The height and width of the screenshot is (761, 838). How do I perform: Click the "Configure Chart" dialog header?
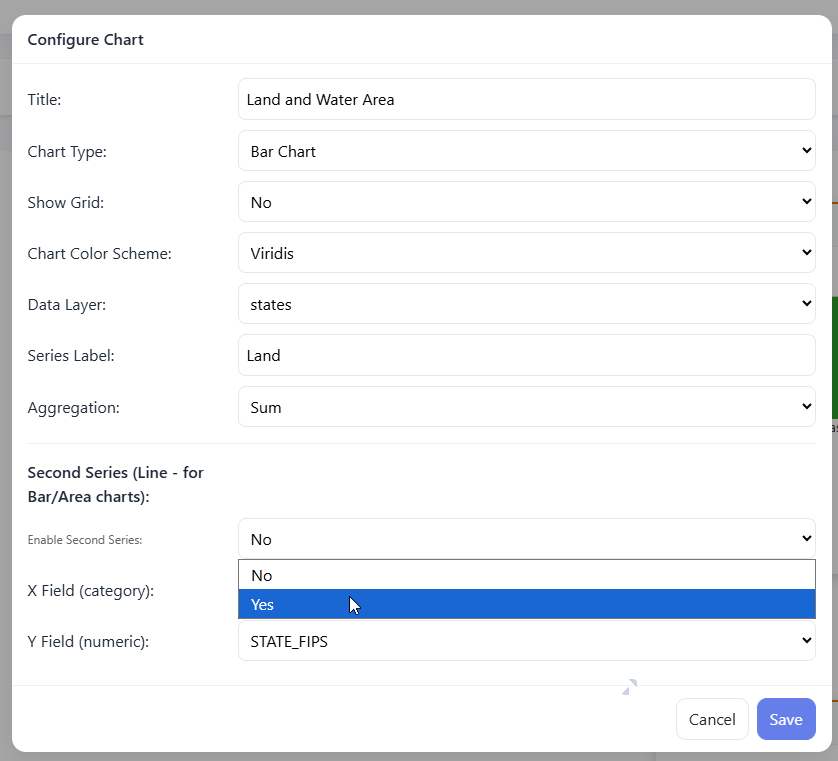coord(86,40)
